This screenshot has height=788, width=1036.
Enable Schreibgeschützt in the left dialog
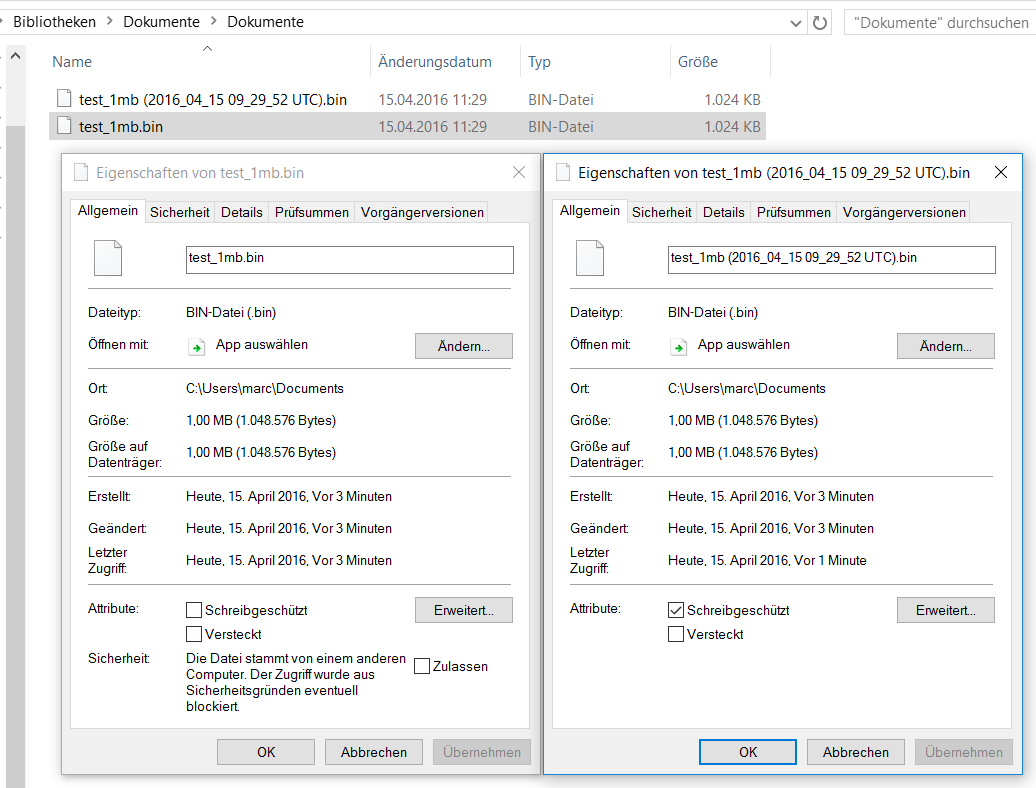194,610
